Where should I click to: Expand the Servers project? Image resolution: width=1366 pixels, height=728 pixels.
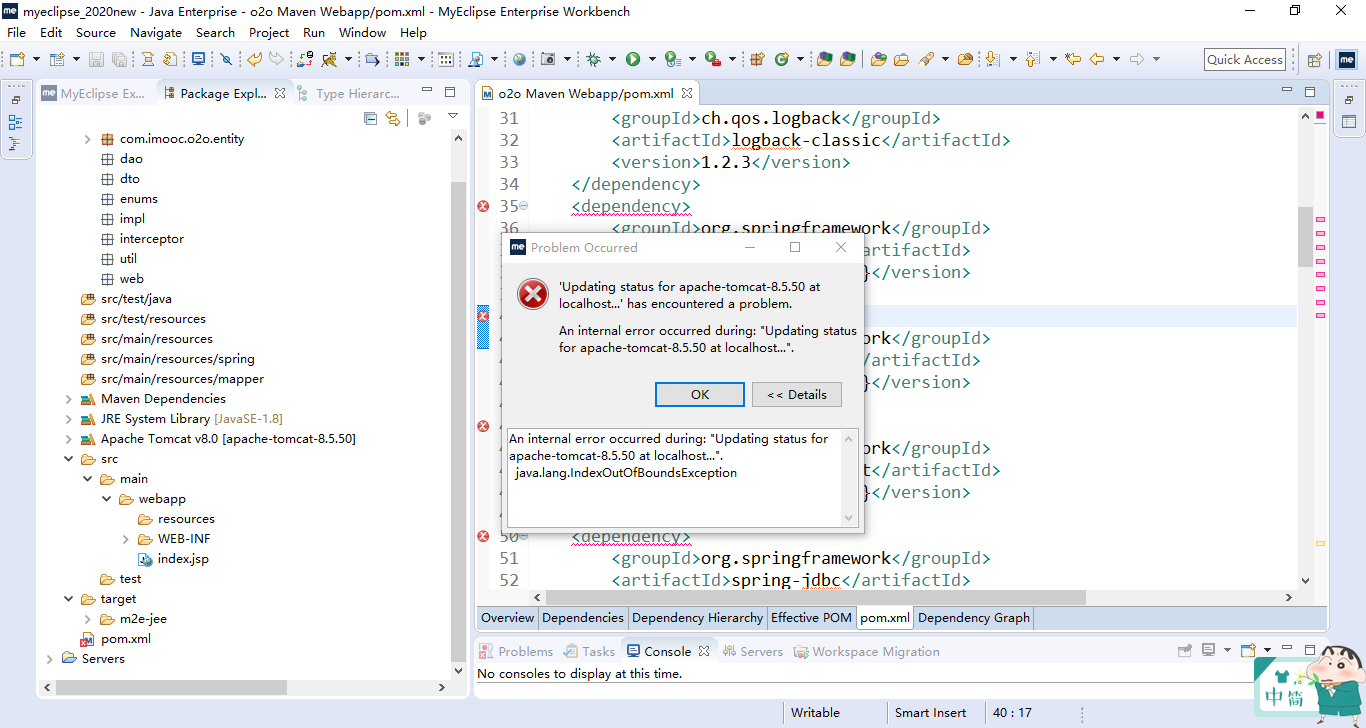click(49, 659)
